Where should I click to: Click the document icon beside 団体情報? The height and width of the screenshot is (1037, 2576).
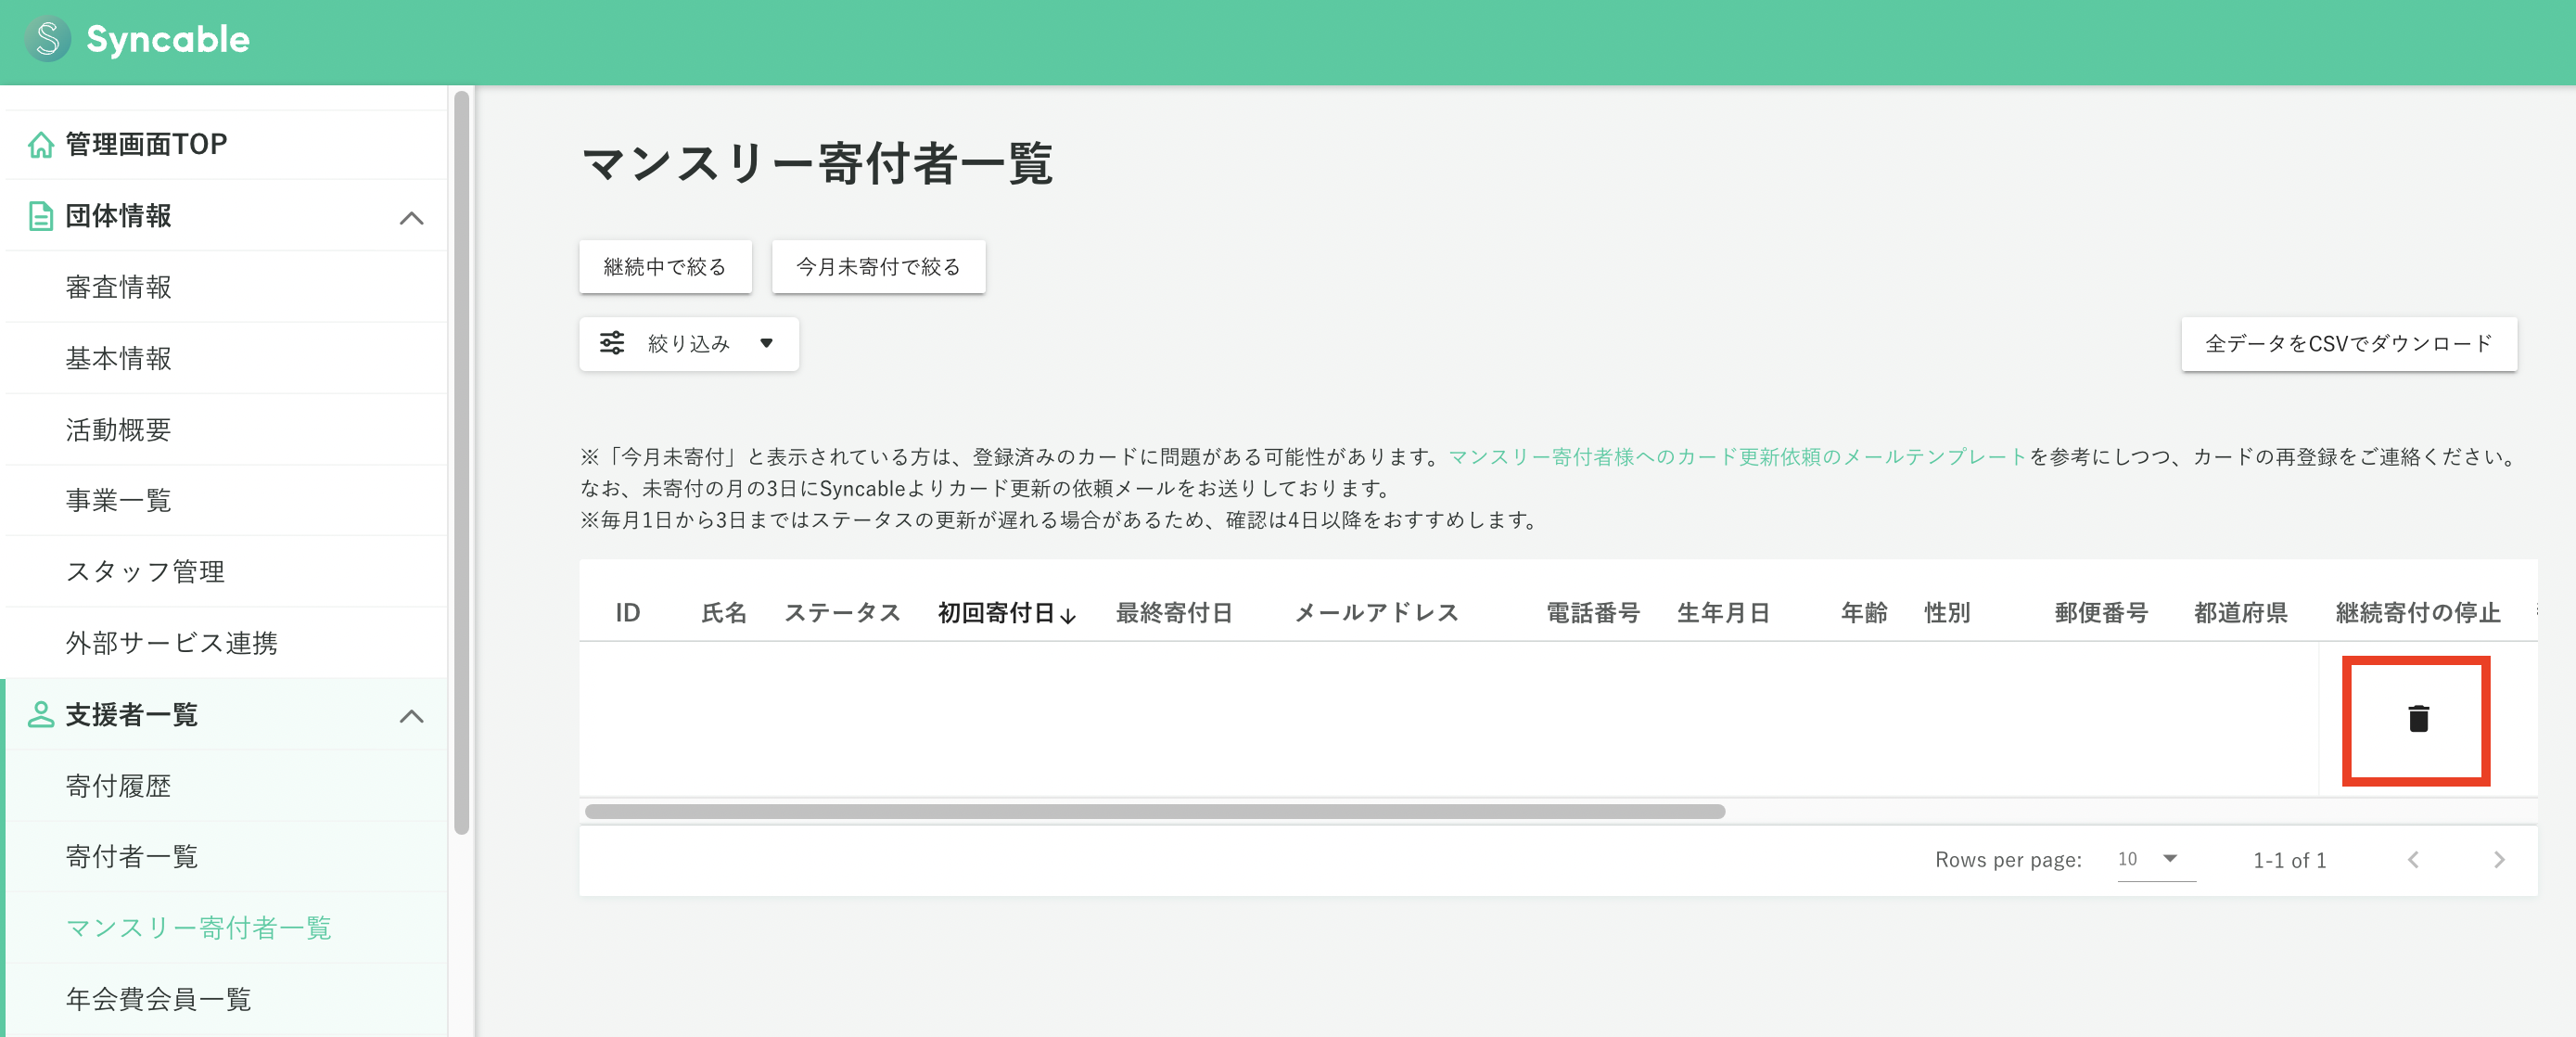click(40, 216)
